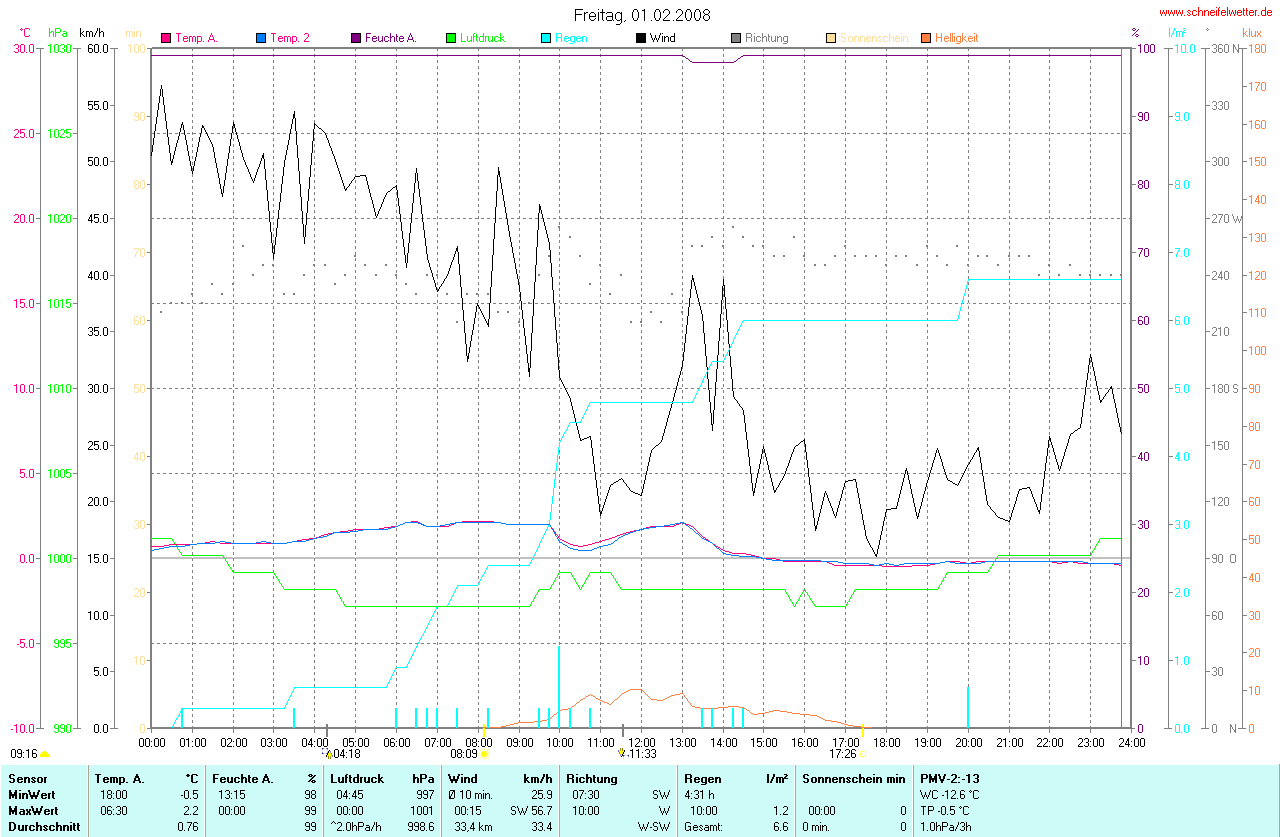Select the Regen legend label

571,38
